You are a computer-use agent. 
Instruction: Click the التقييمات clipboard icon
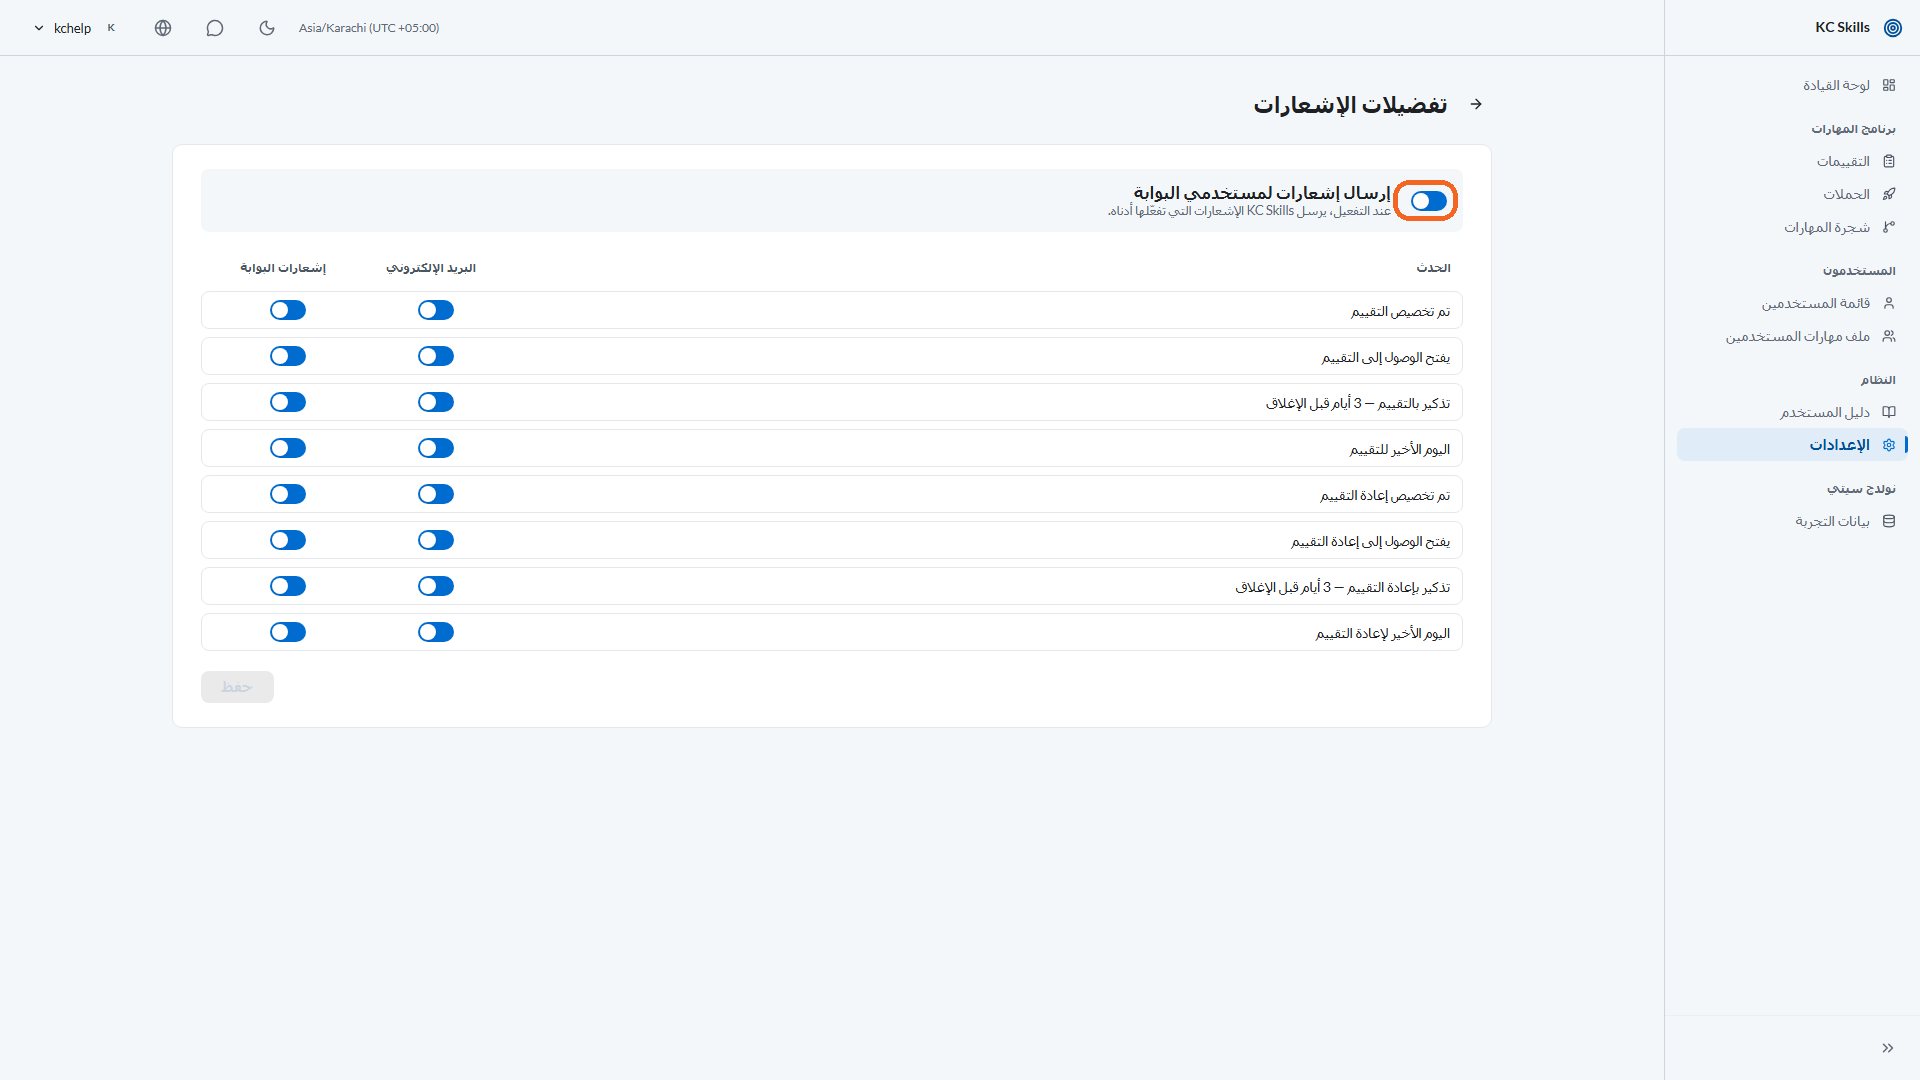coord(1889,161)
